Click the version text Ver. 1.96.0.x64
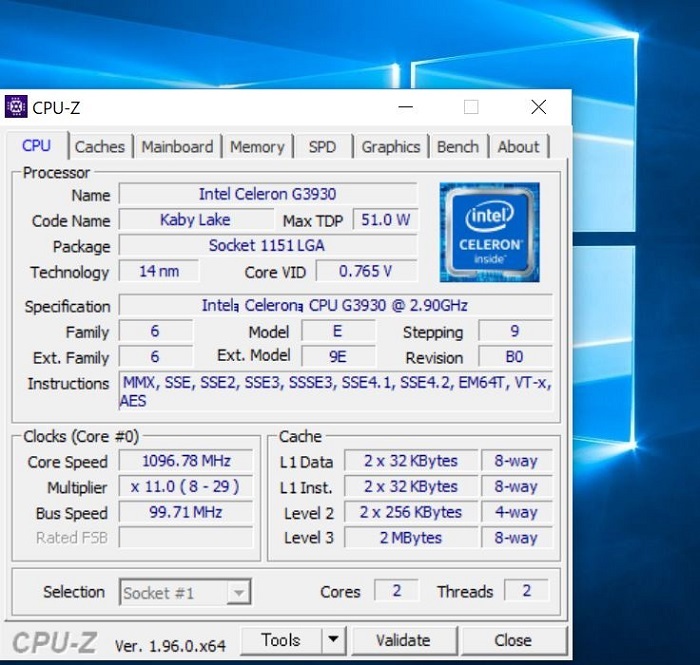700x665 pixels. pyautogui.click(x=170, y=646)
